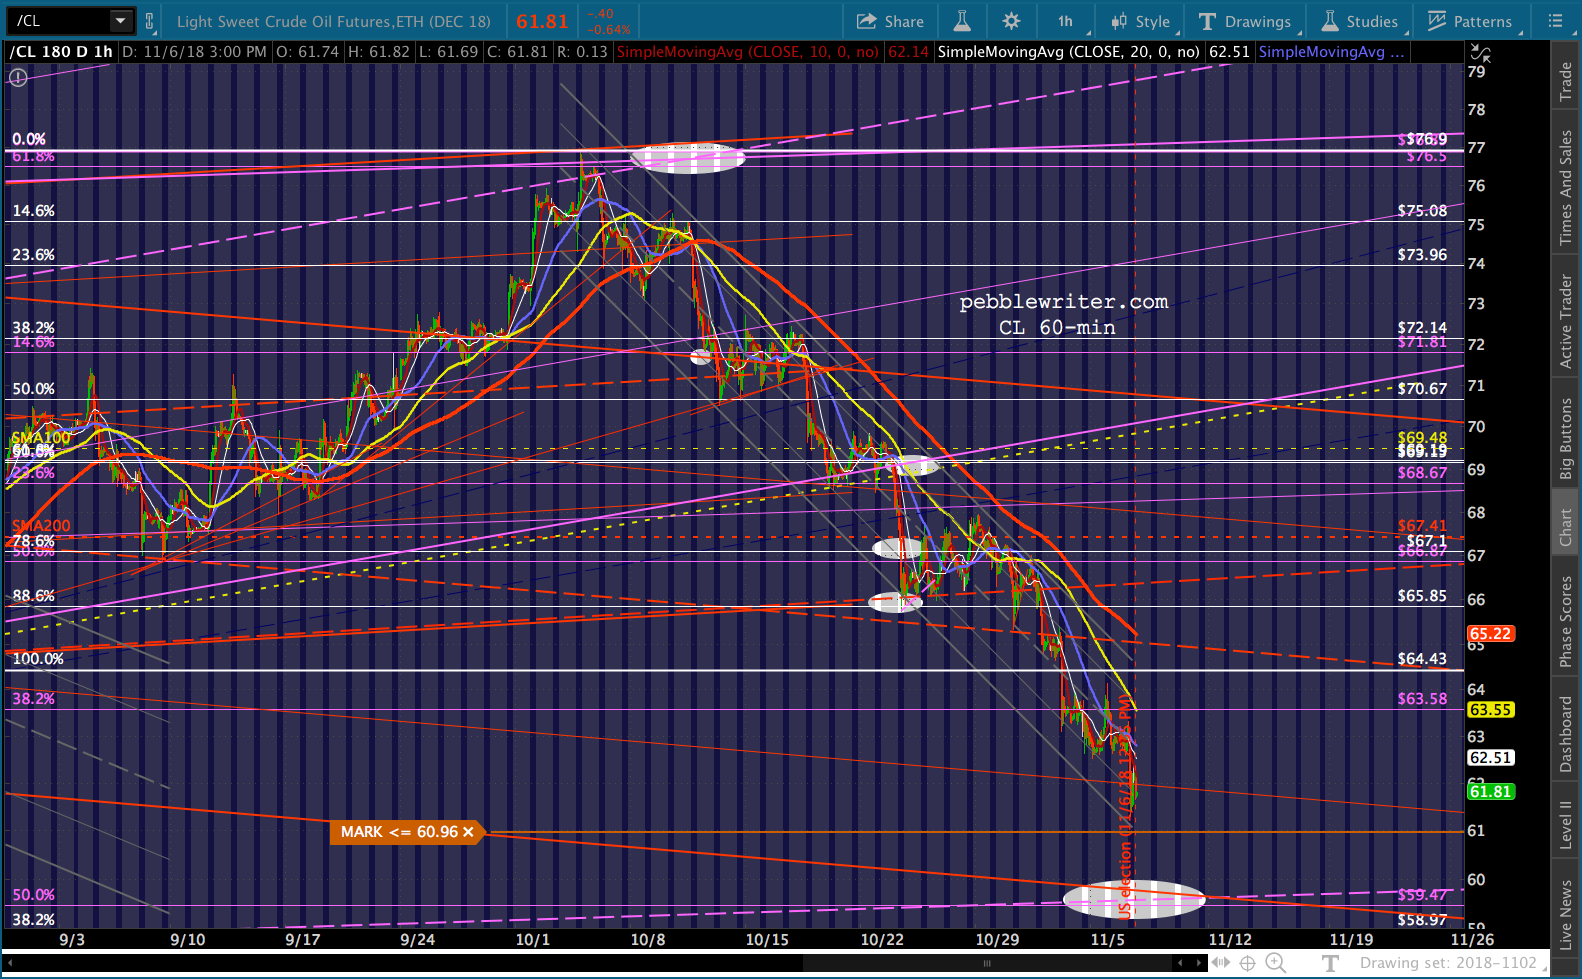This screenshot has width=1582, height=979.
Task: Click the alert exclamation icon on the chart
Action: pyautogui.click(x=18, y=77)
